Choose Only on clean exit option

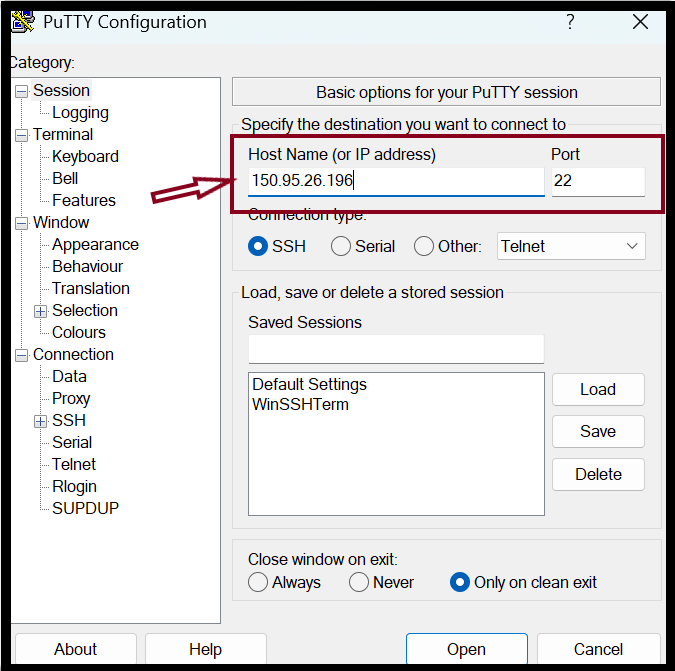459,582
